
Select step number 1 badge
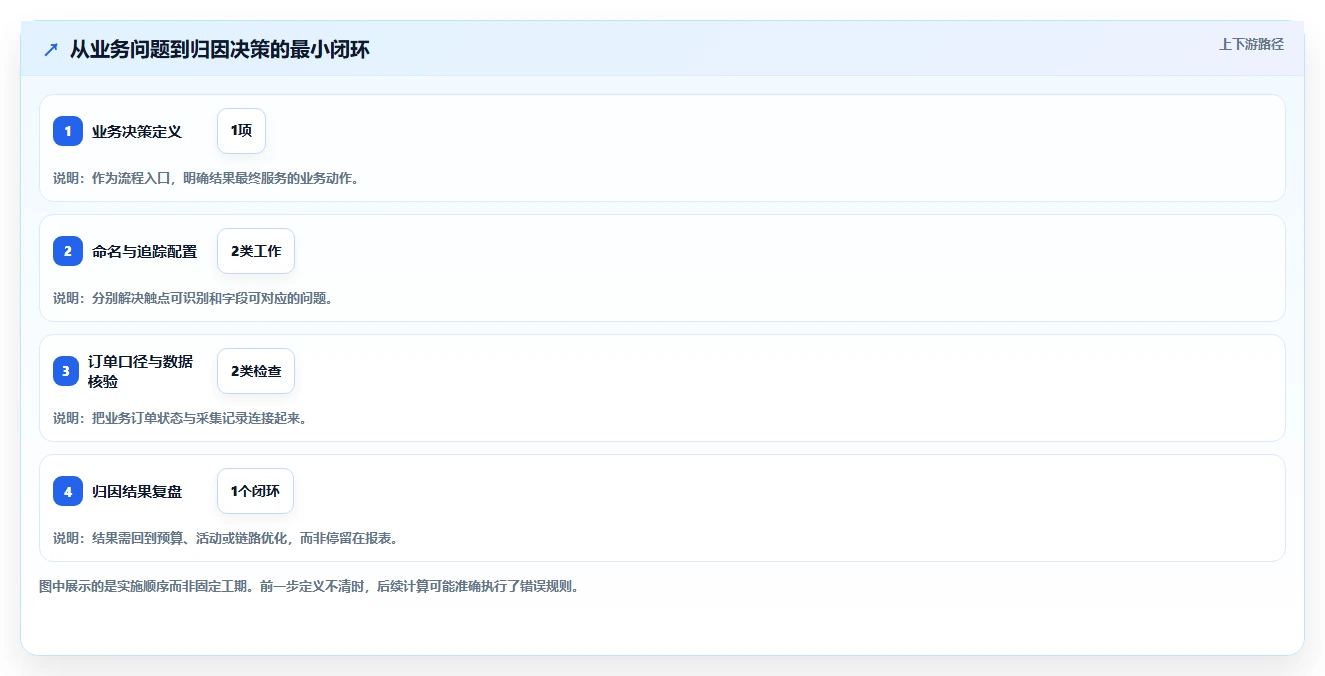(68, 131)
